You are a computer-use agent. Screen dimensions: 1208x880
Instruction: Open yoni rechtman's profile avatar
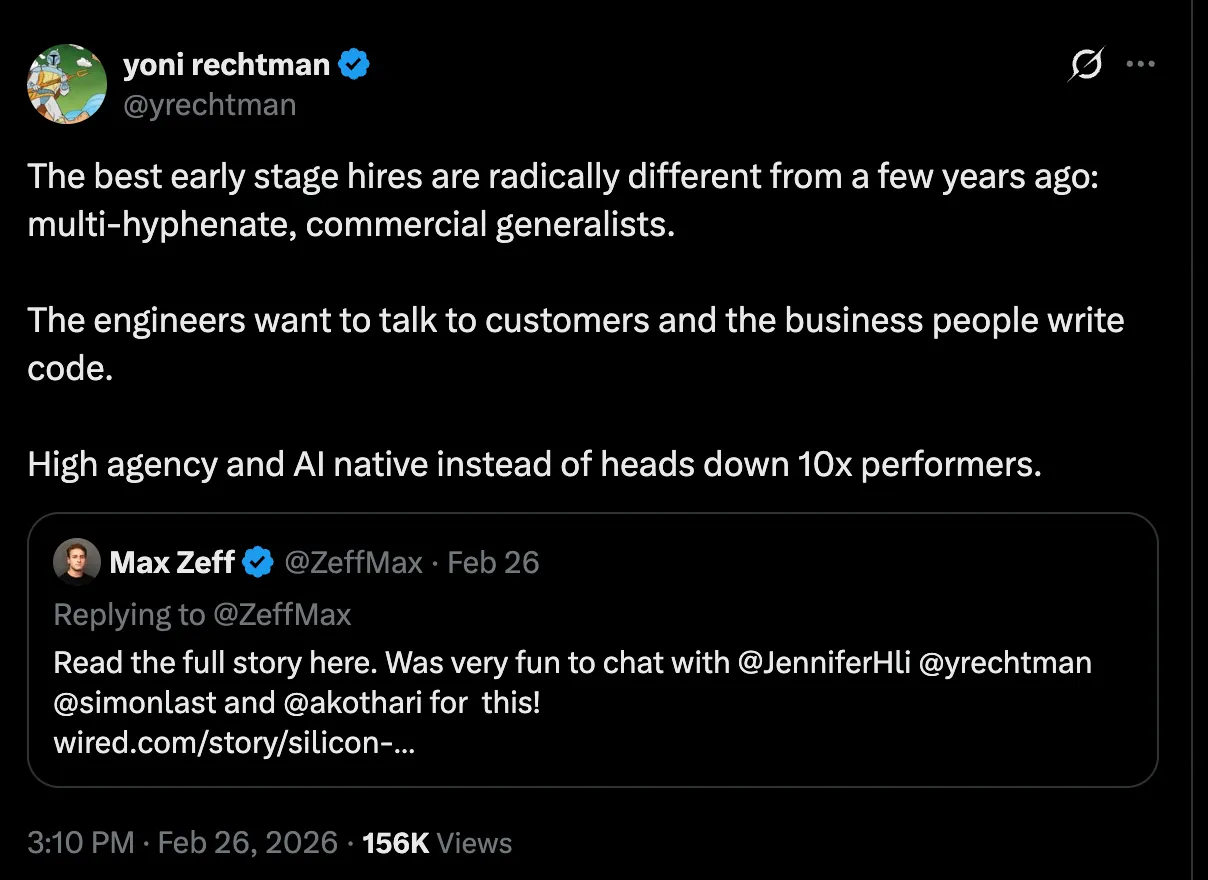pos(66,84)
